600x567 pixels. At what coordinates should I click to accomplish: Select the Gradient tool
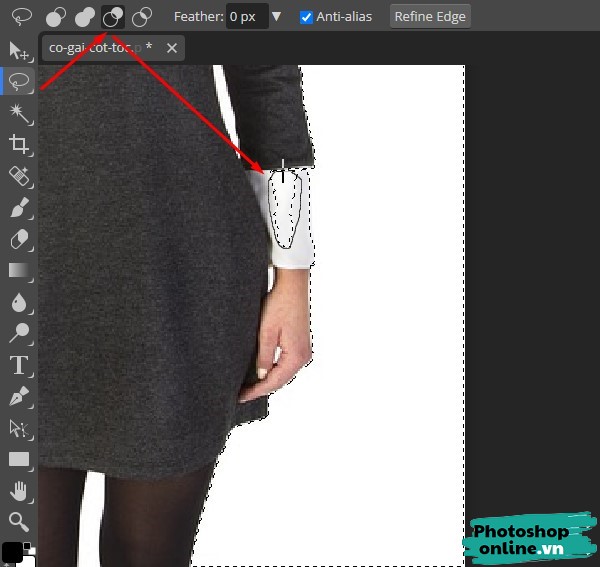click(x=18, y=270)
